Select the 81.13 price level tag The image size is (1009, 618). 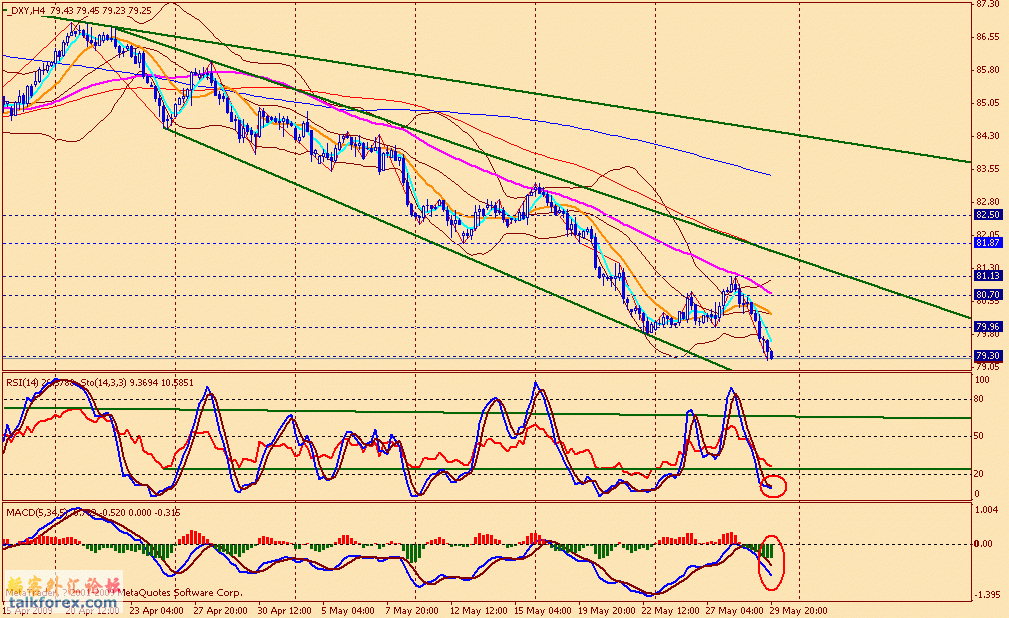[x=988, y=276]
